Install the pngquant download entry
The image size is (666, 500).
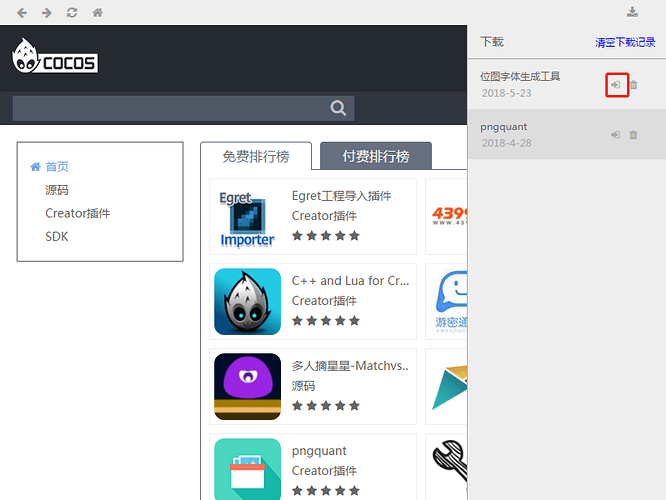[x=615, y=135]
